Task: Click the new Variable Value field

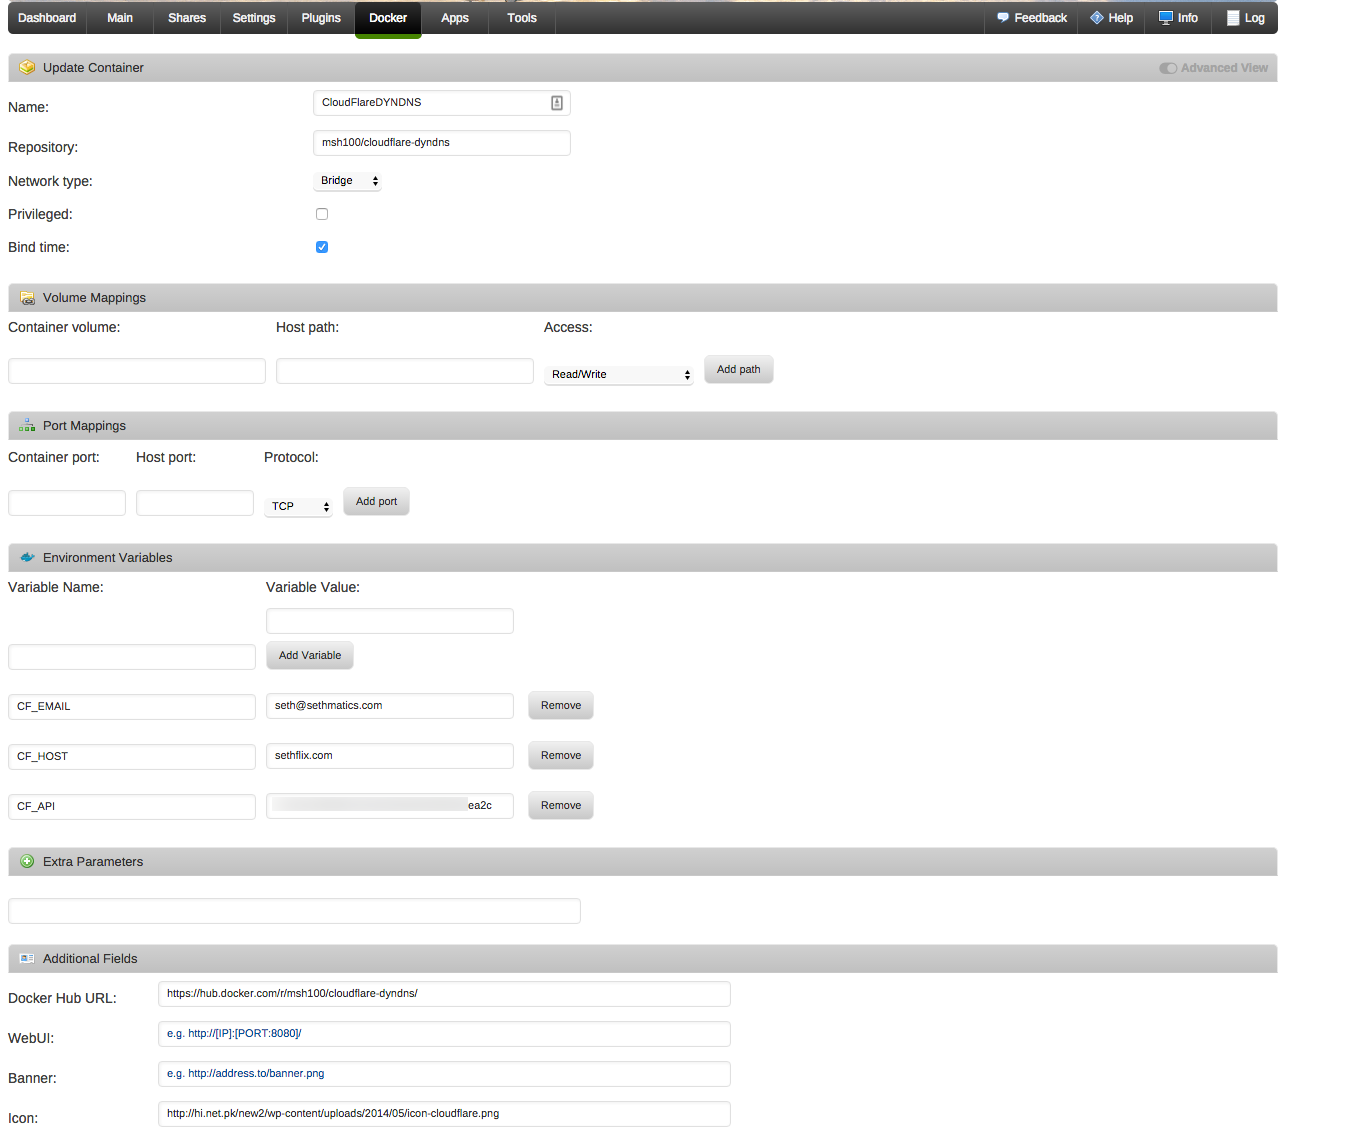Action: (x=390, y=621)
